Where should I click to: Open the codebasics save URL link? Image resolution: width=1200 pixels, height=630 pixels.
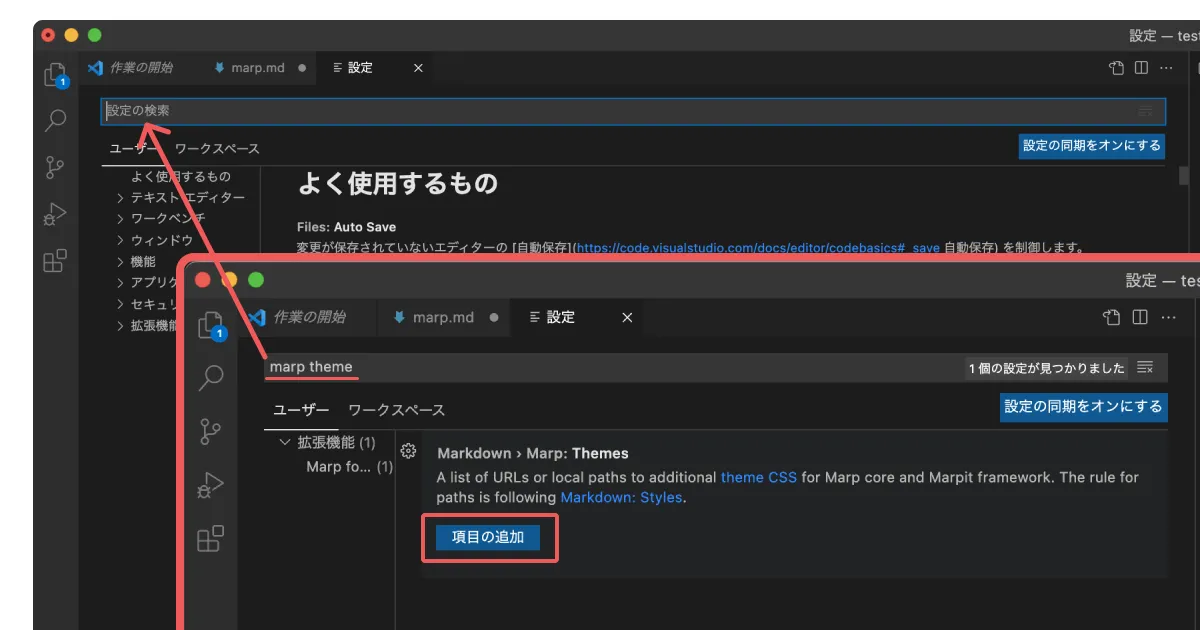pos(758,247)
